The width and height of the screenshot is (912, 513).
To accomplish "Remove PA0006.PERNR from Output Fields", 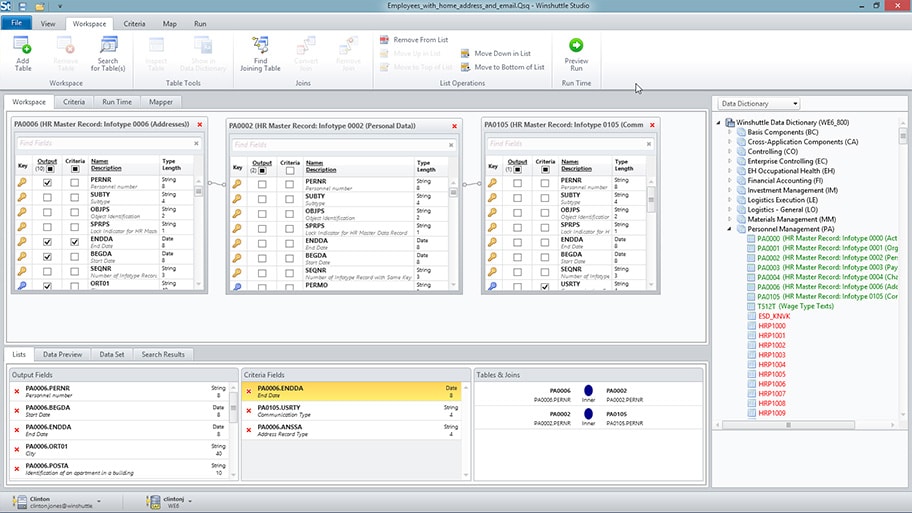I will (x=17, y=389).
